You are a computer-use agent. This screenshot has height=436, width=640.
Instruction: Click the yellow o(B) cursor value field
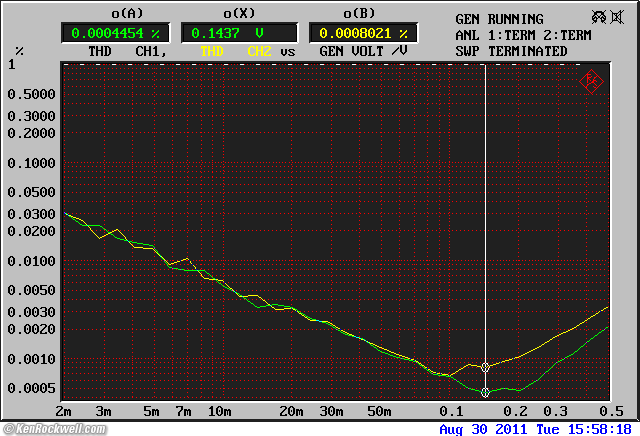[x=363, y=32]
